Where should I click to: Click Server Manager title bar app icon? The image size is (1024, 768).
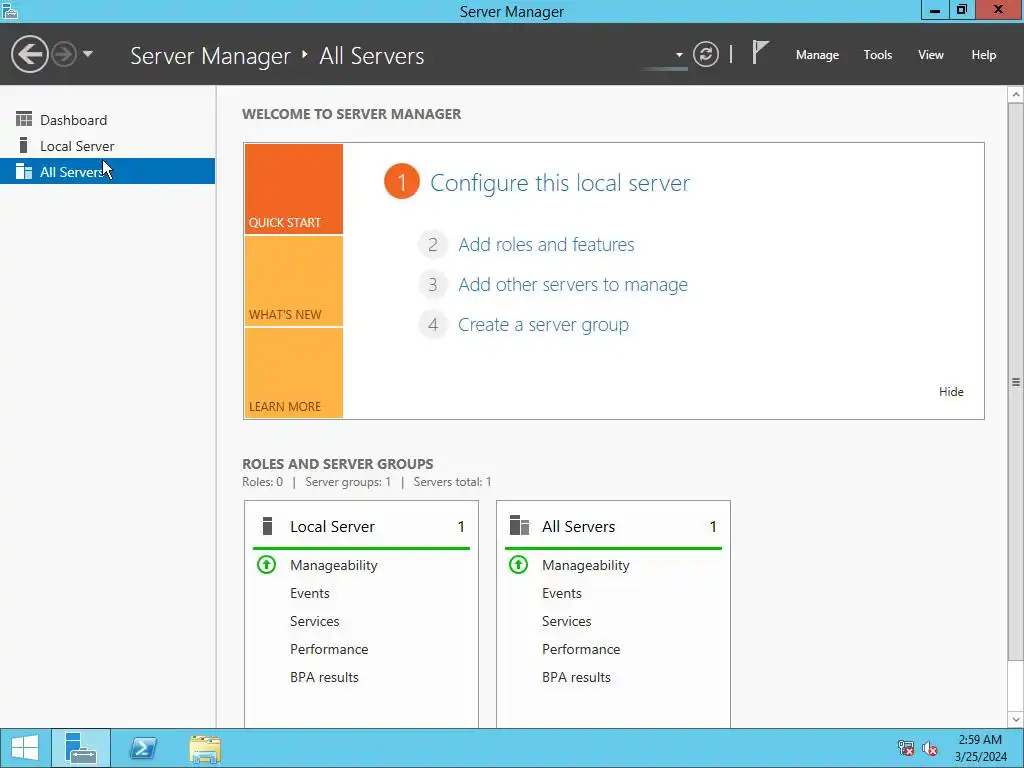coord(10,11)
